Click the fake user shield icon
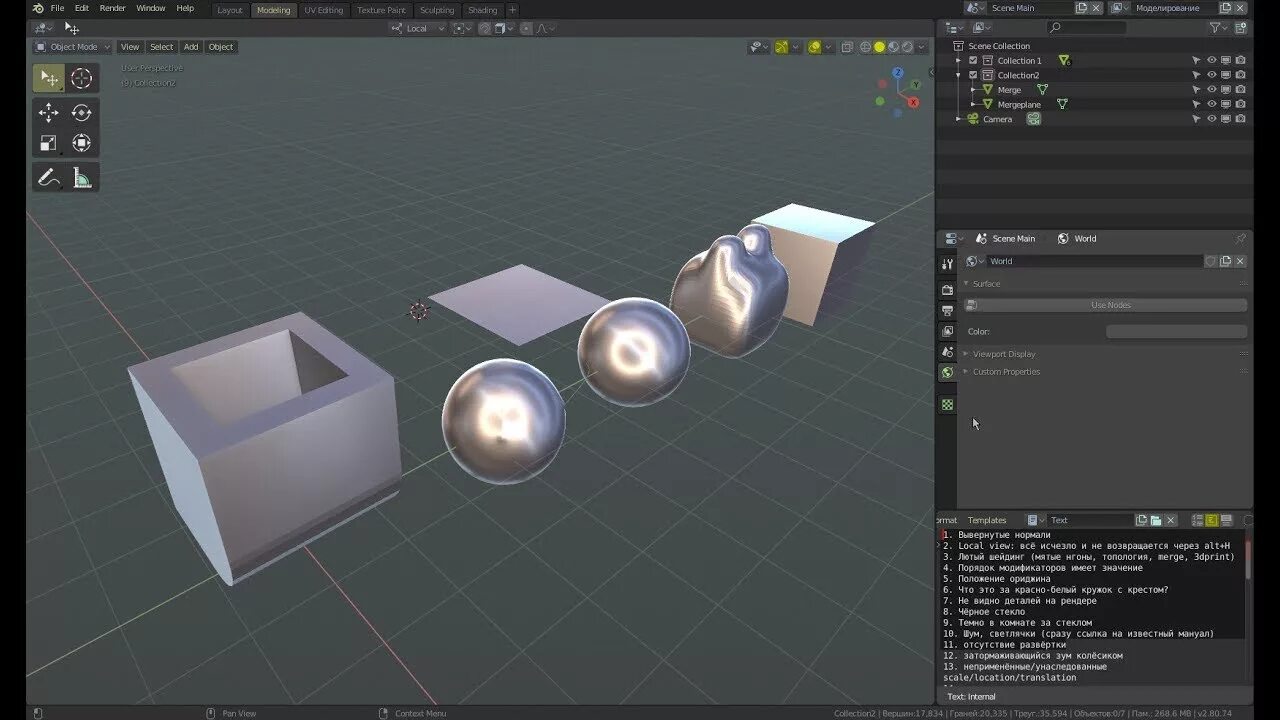 coord(1210,261)
